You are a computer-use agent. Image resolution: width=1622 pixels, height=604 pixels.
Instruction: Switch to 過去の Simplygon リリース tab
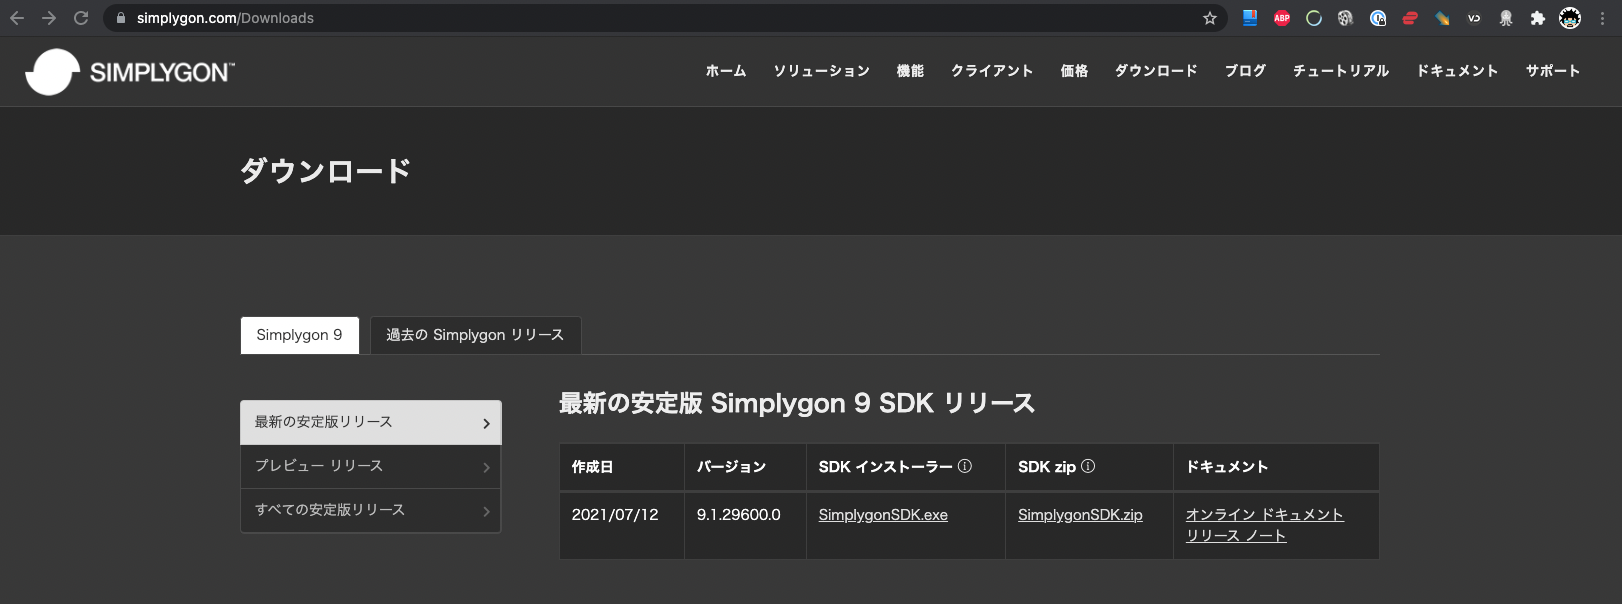475,335
